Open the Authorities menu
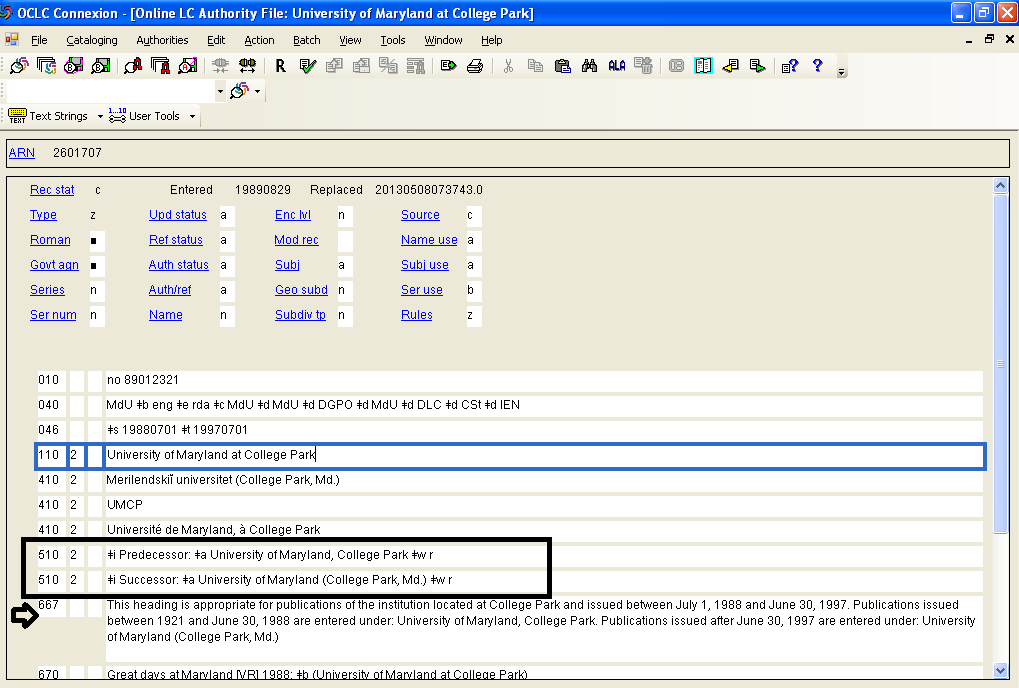 click(162, 40)
